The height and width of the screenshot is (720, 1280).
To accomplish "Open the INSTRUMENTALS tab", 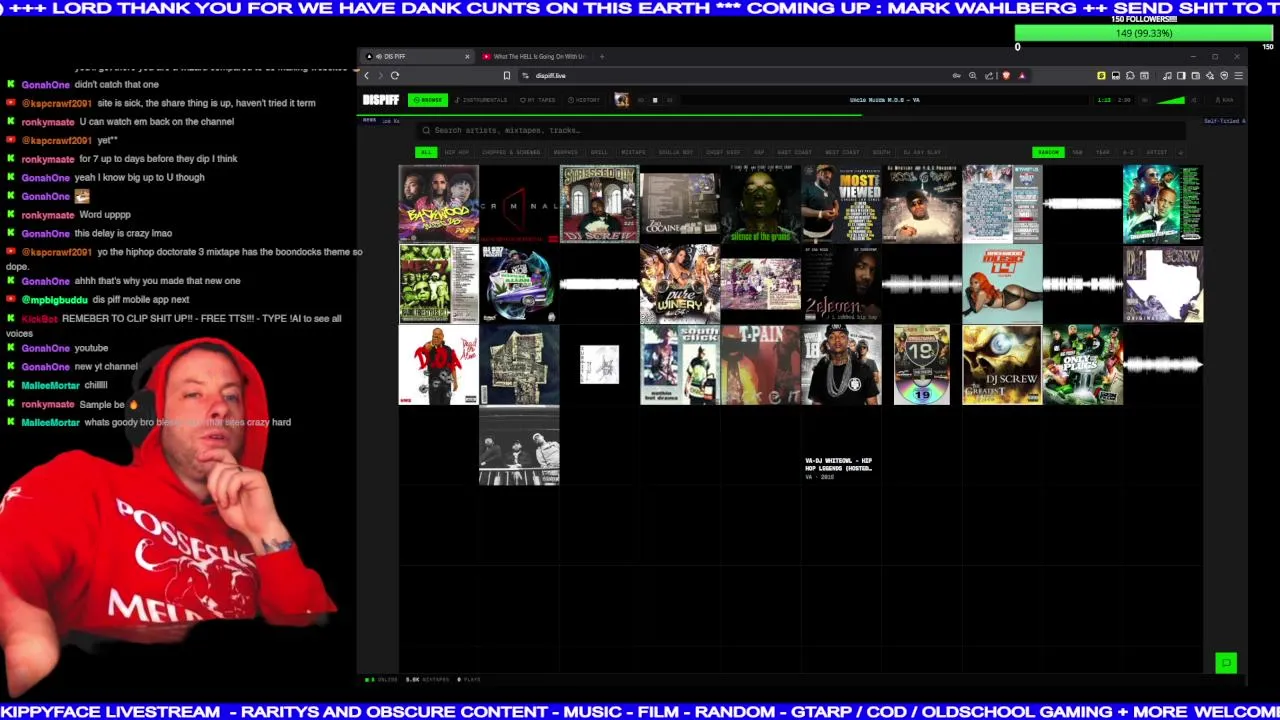I will (481, 100).
